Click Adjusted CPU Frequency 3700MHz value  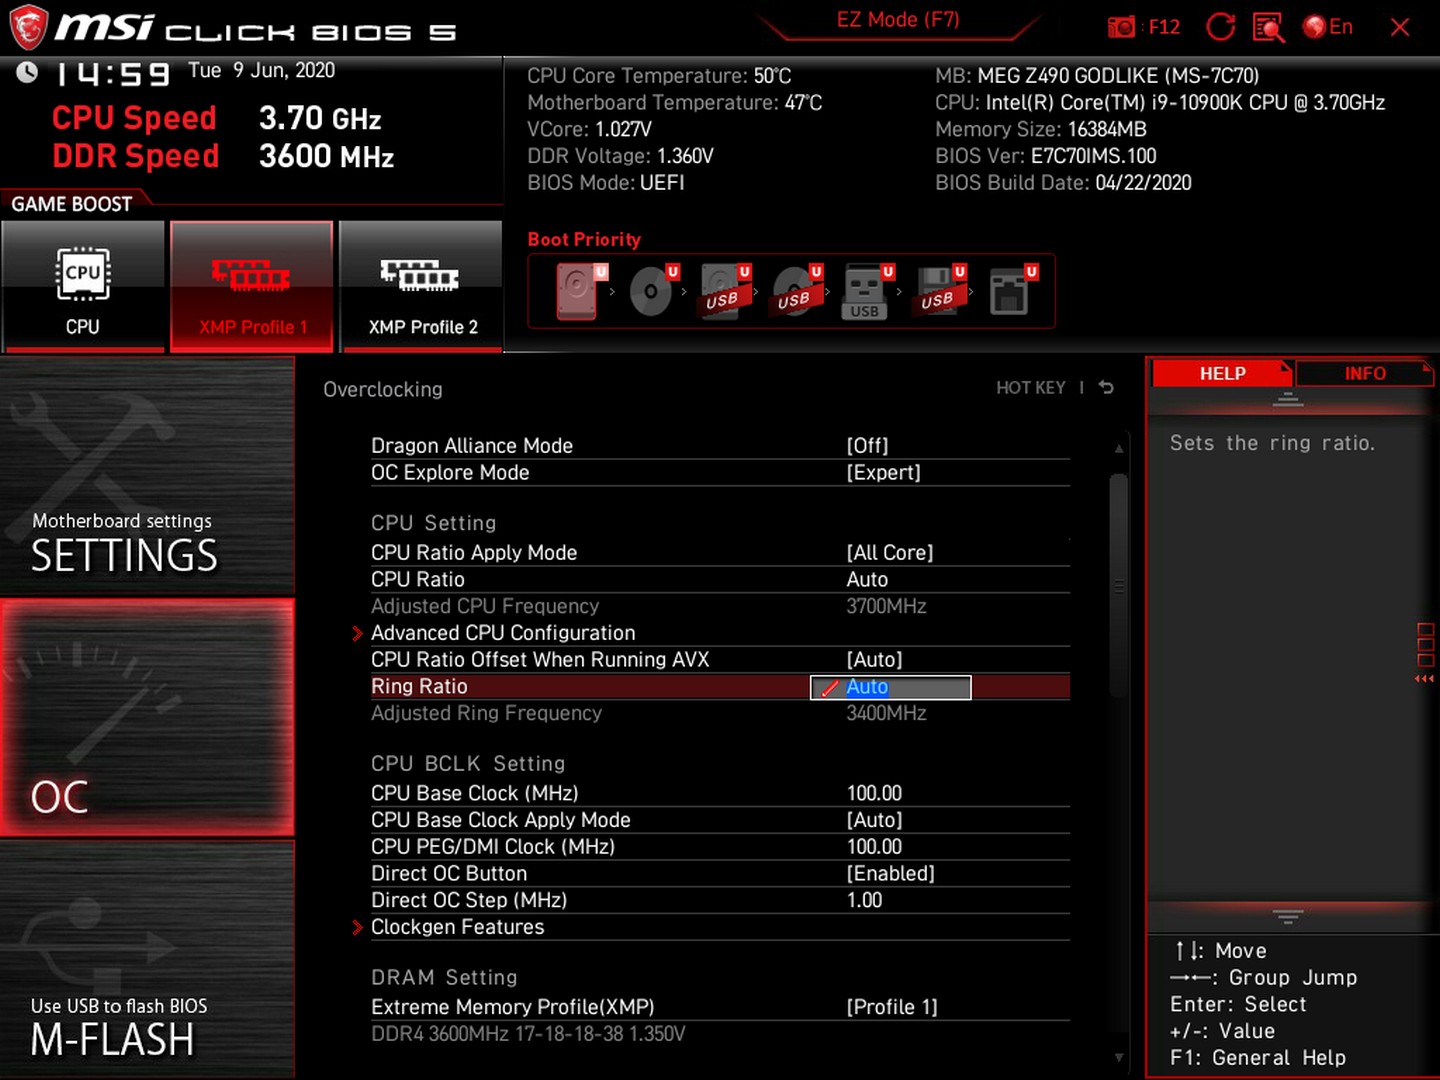click(886, 607)
